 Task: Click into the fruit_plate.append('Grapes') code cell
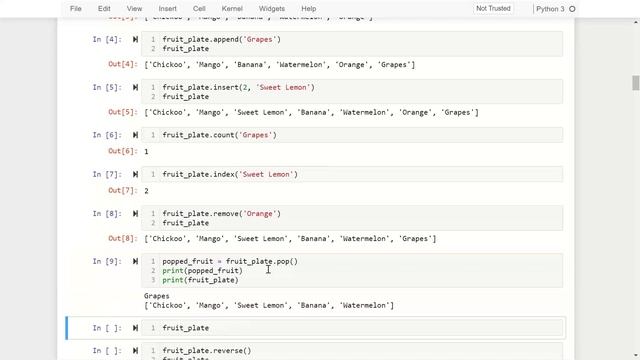352,44
